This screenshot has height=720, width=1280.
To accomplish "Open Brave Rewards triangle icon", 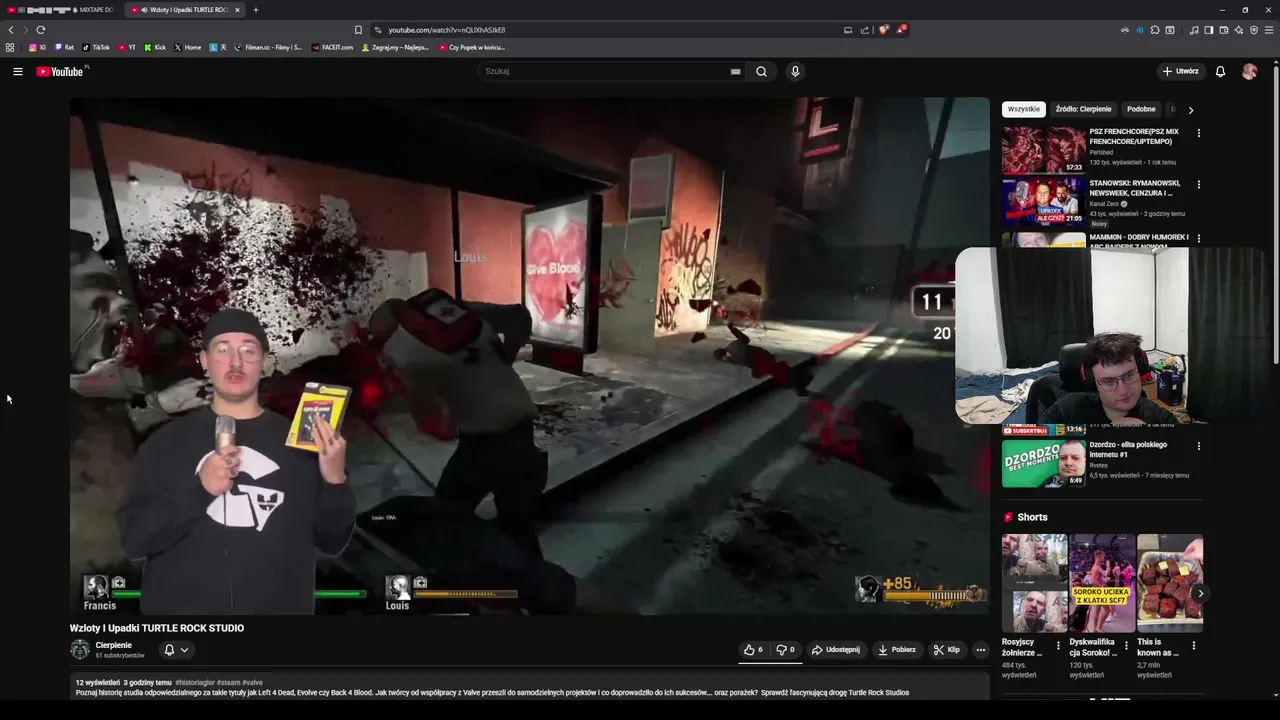I will (x=901, y=30).
